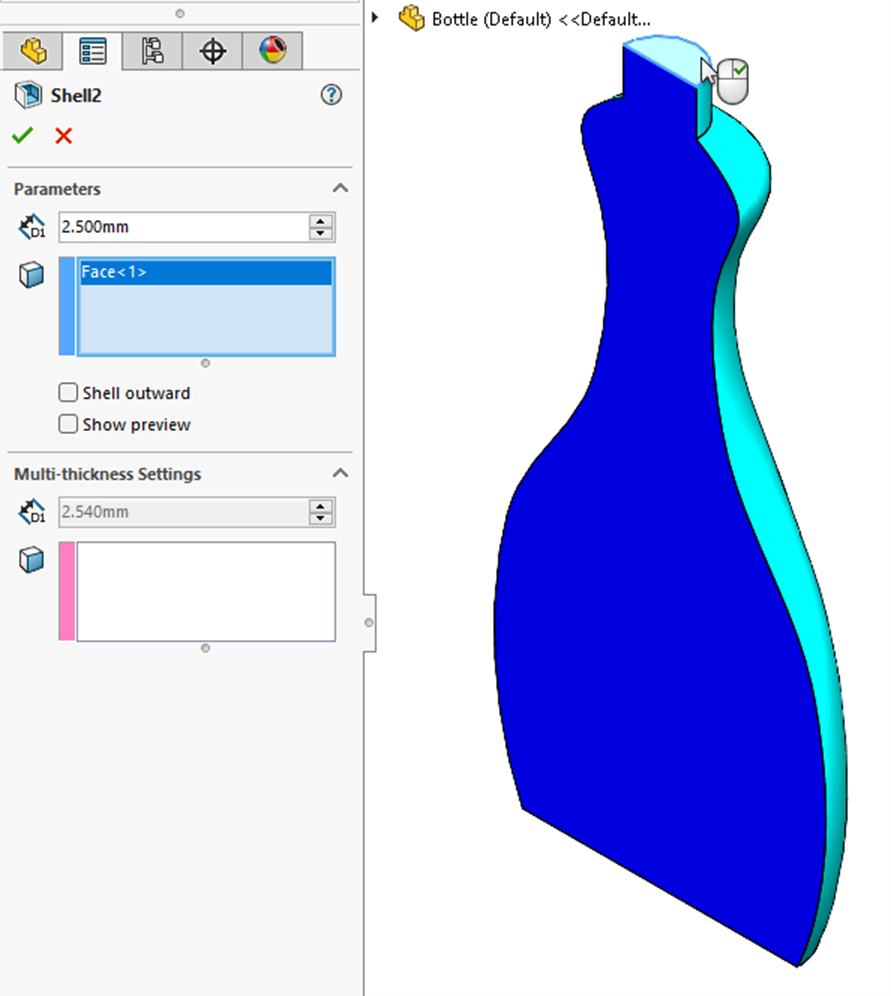This screenshot has width=891, height=996.
Task: Collapse the Multi-thickness Settings section
Action: (x=340, y=474)
